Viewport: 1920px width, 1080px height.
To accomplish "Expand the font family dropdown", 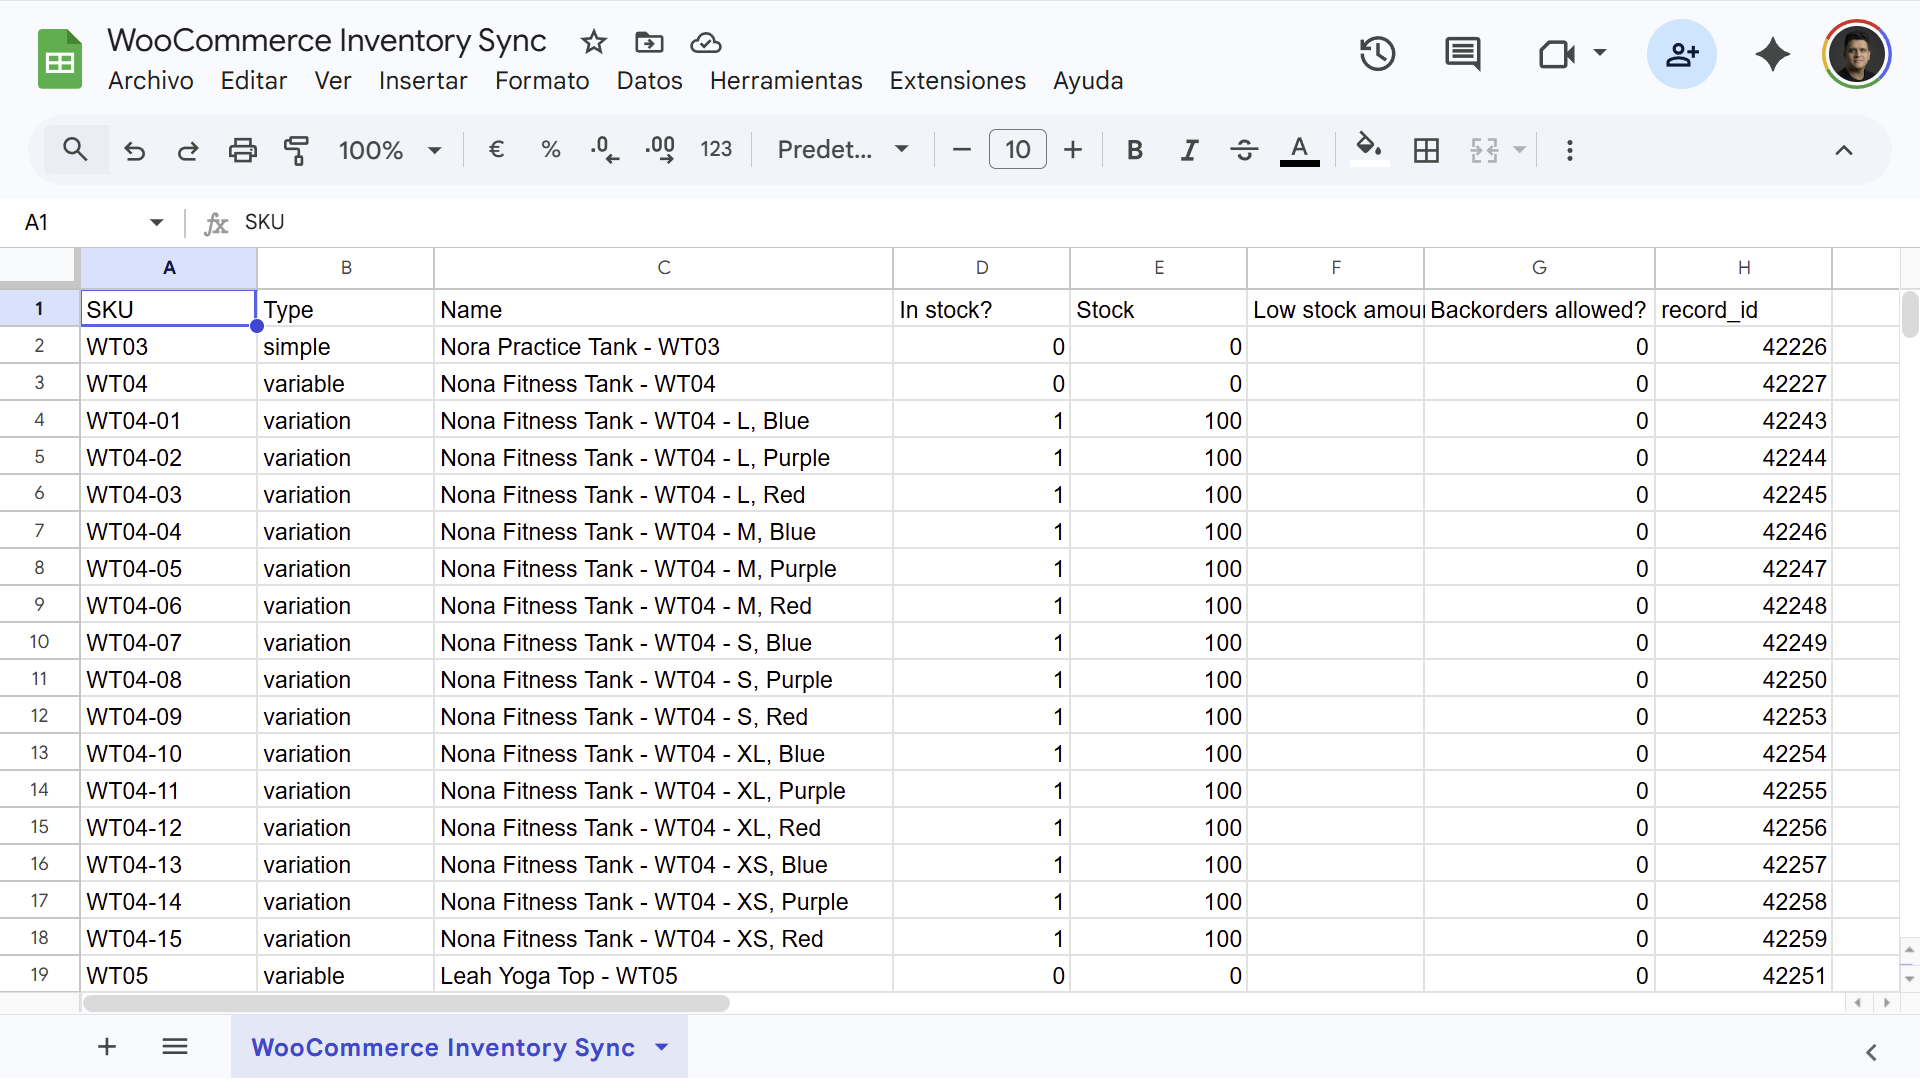I will coord(843,150).
